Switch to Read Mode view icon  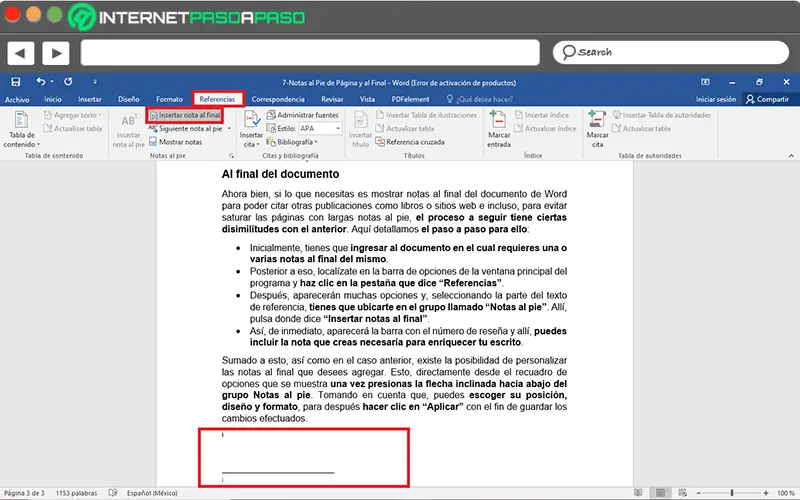coord(638,493)
